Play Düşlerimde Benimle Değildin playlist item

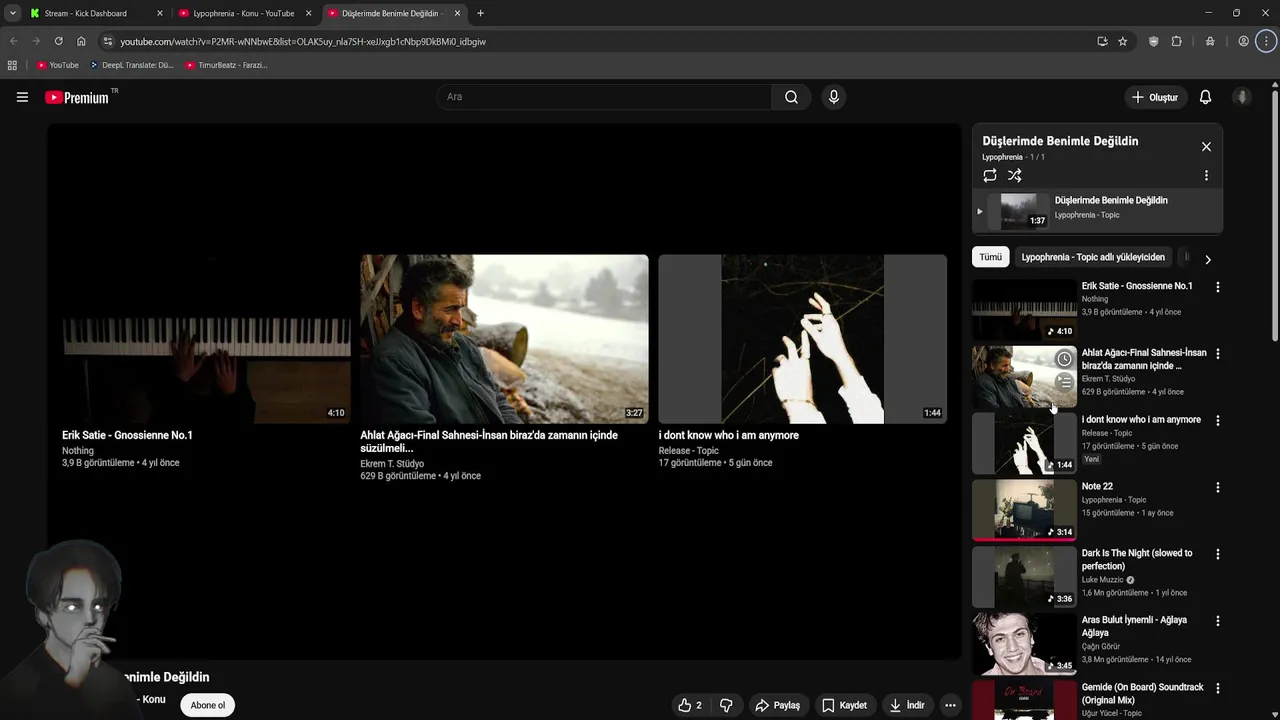pos(1098,211)
